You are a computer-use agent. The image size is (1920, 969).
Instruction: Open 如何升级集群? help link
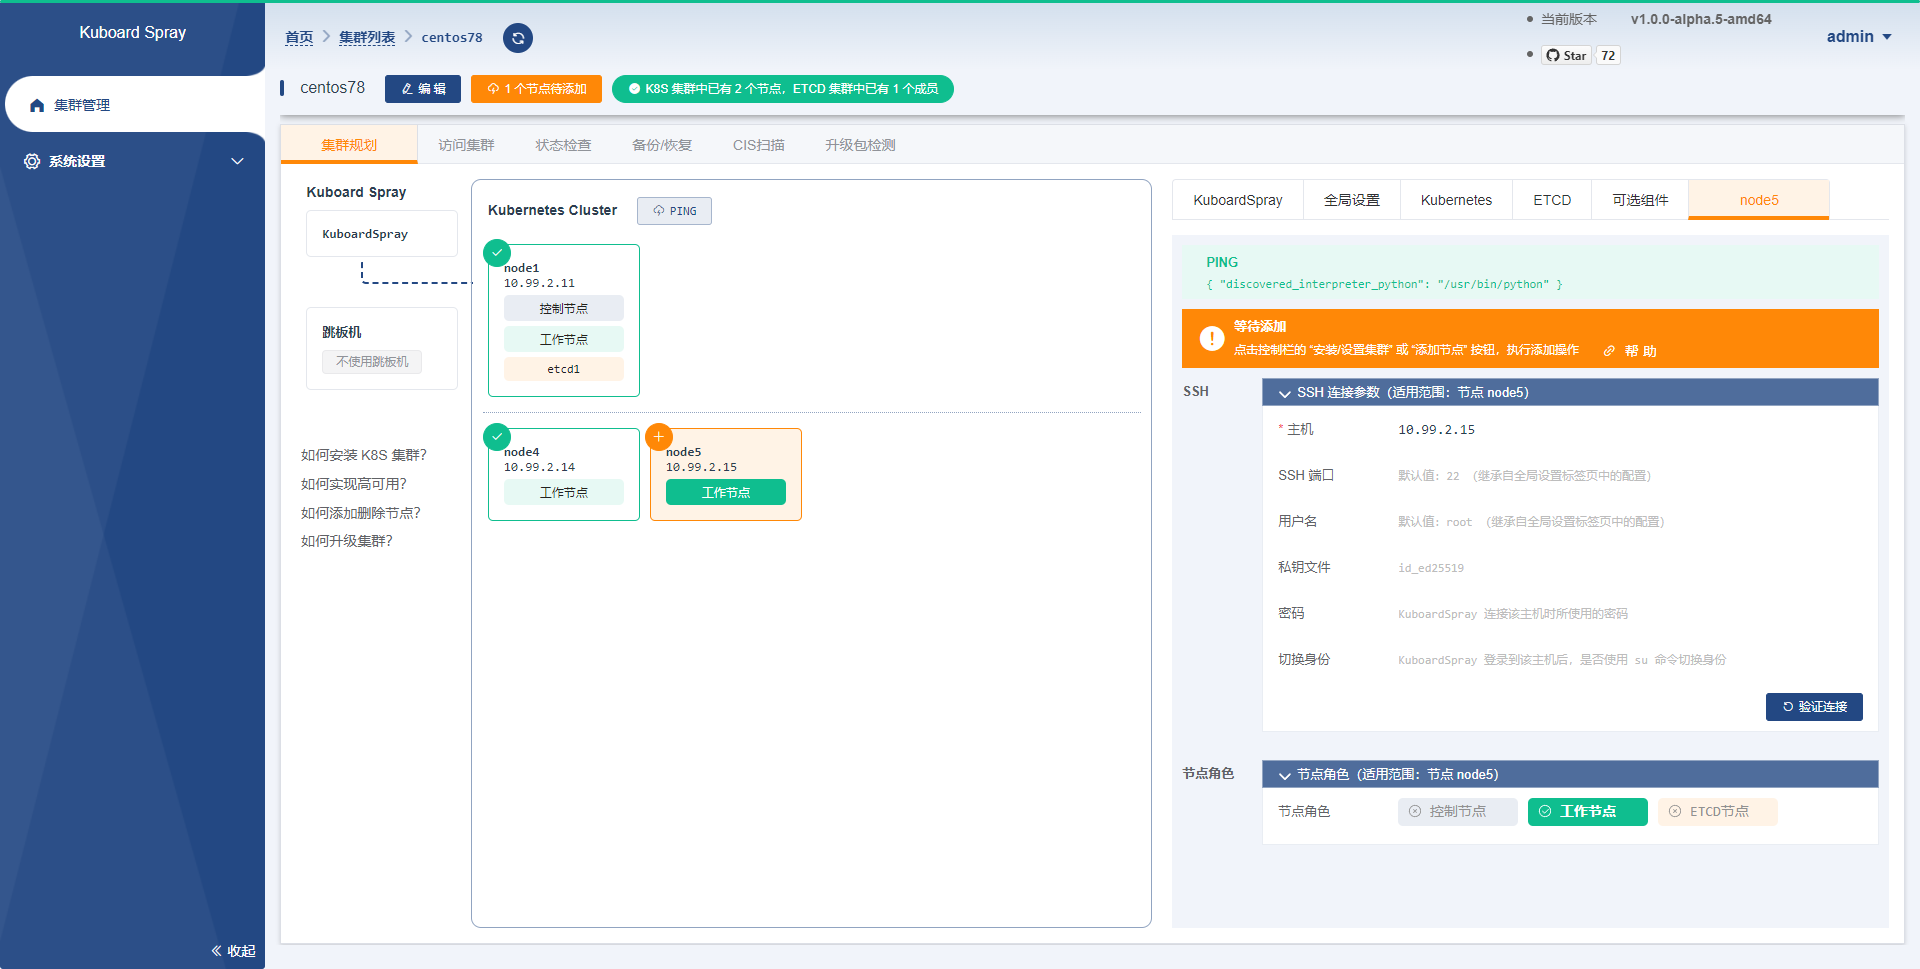[x=347, y=541]
